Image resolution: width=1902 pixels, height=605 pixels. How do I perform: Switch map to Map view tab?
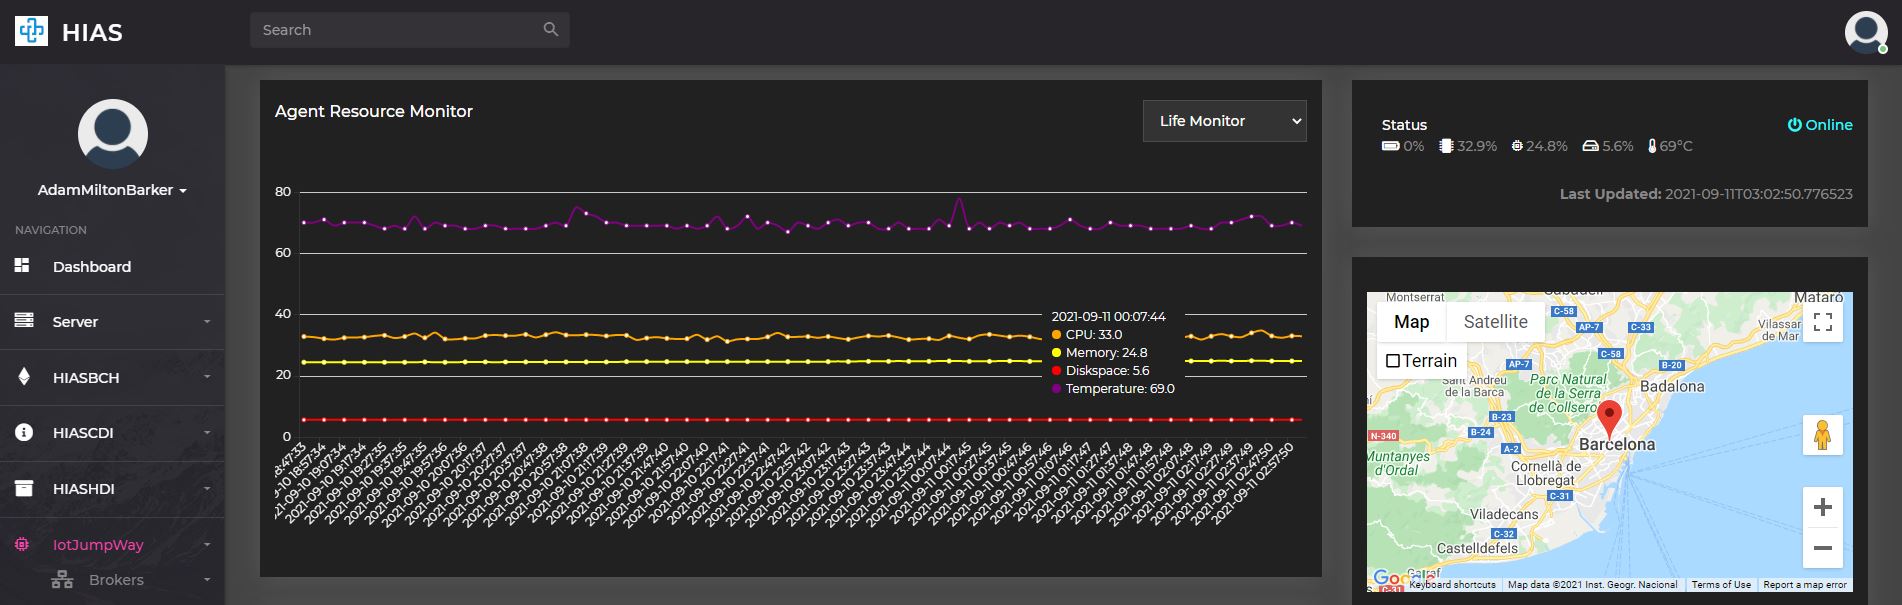[1412, 322]
